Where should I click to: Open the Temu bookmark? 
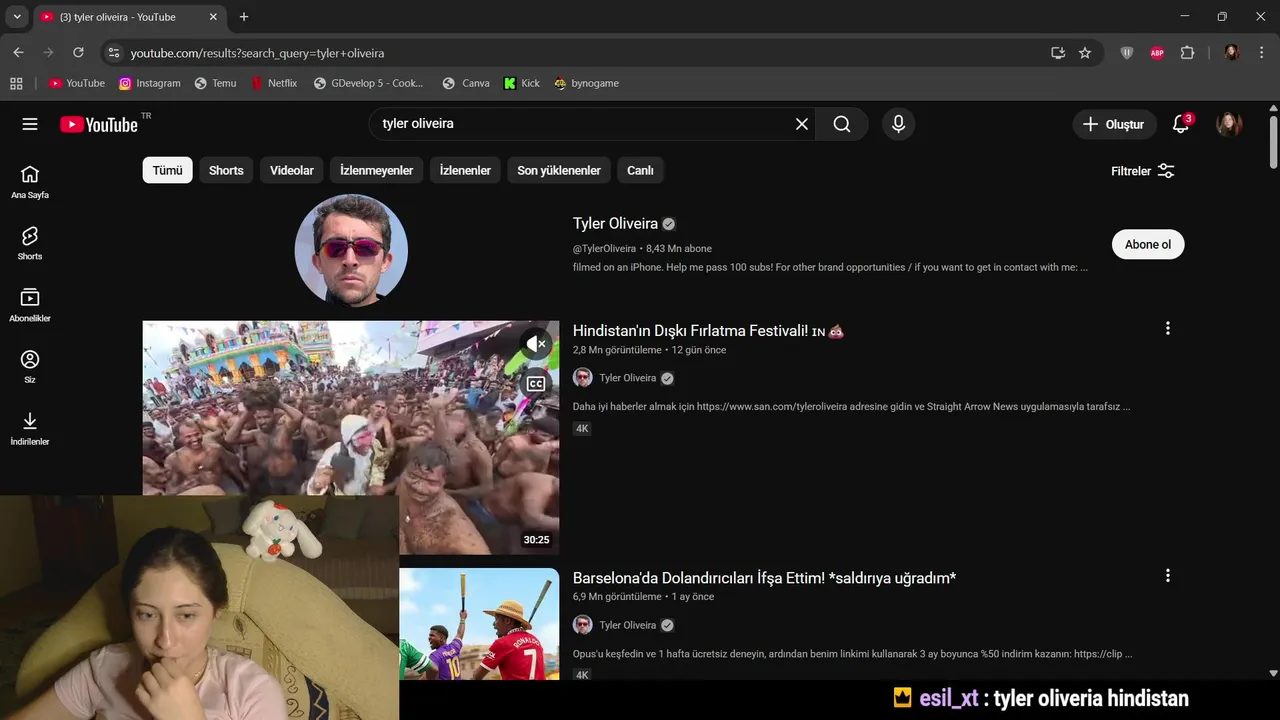click(215, 83)
